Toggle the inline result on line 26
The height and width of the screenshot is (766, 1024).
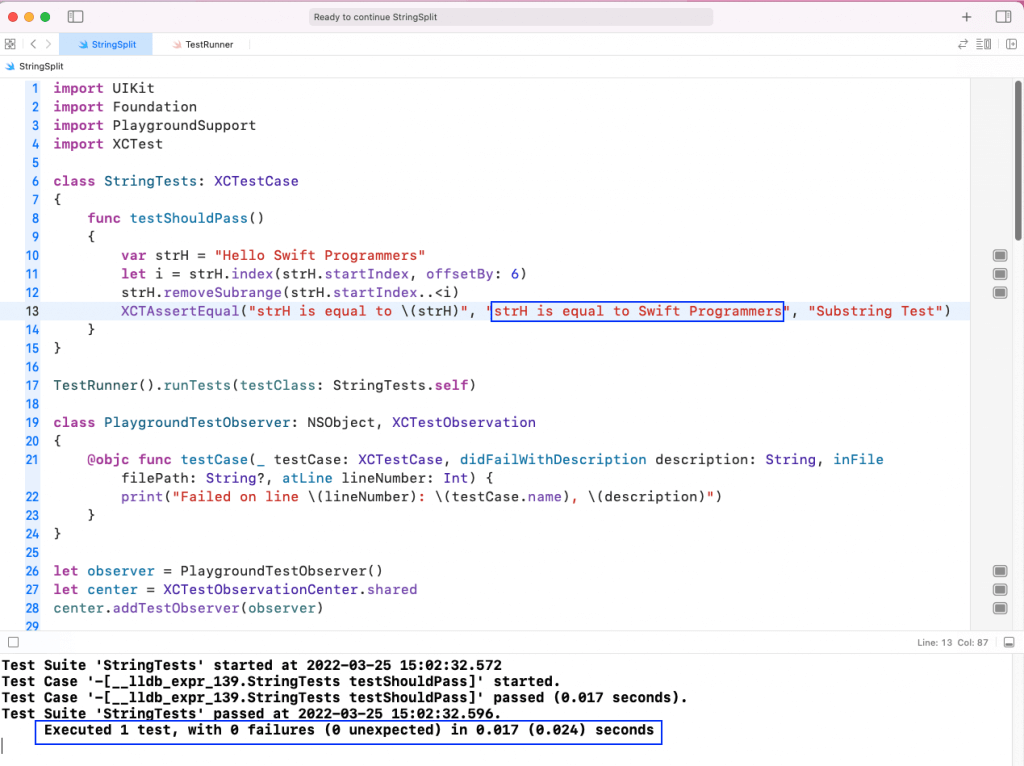tap(1000, 571)
